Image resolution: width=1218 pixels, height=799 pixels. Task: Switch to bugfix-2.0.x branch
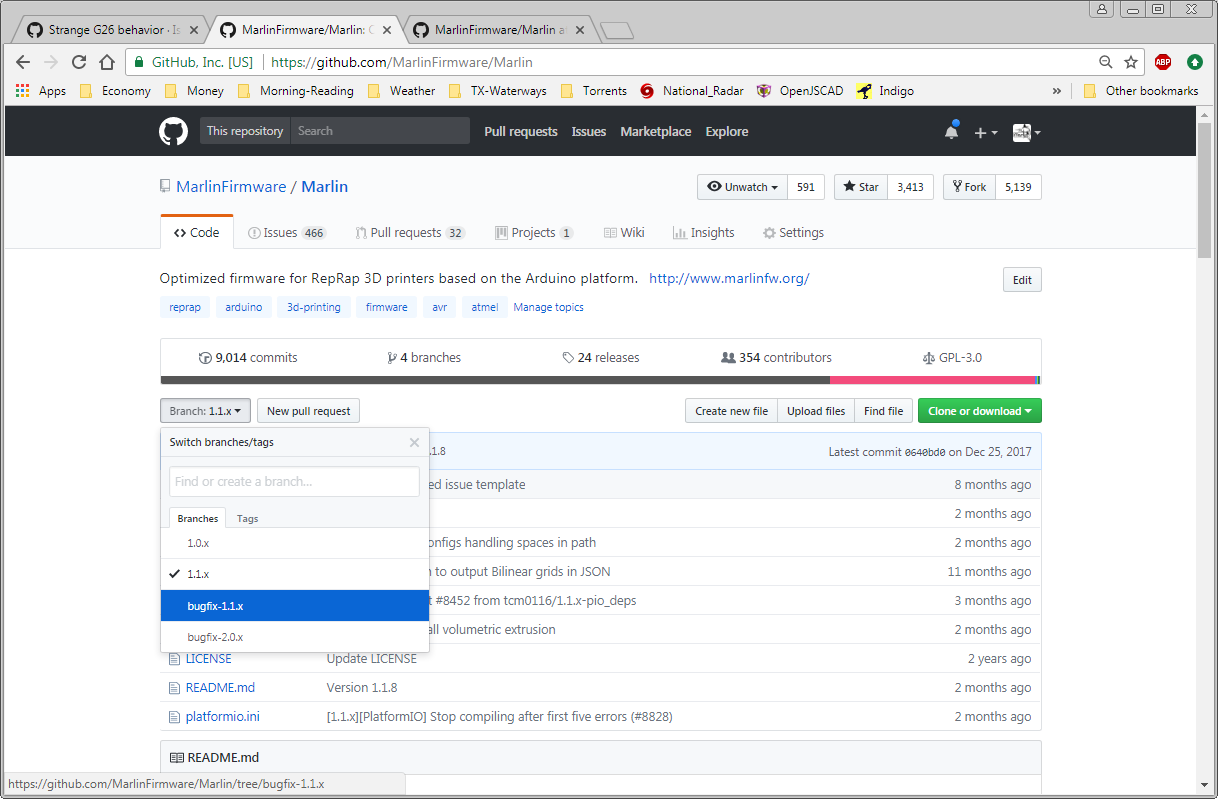[x=295, y=637]
